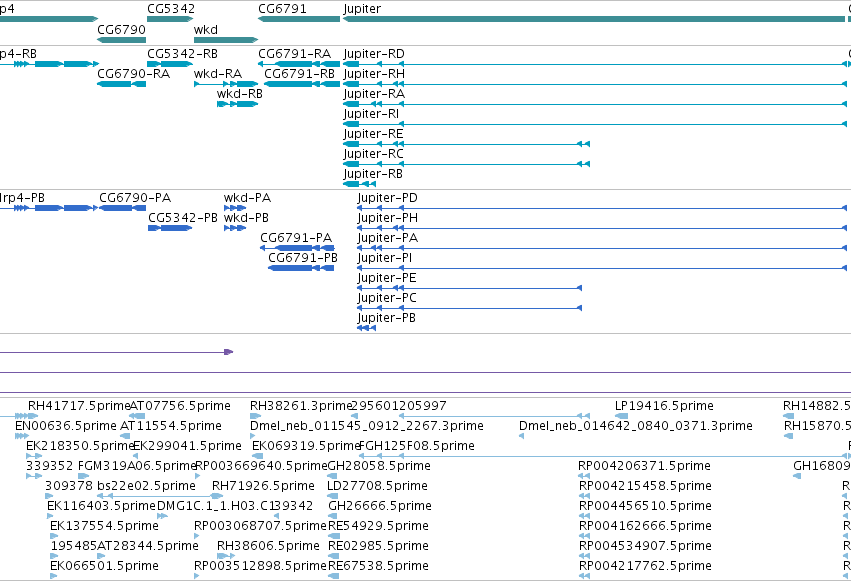The width and height of the screenshot is (851, 581).
Task: Click the Jupiter-RI transcript label
Action: [371, 114]
